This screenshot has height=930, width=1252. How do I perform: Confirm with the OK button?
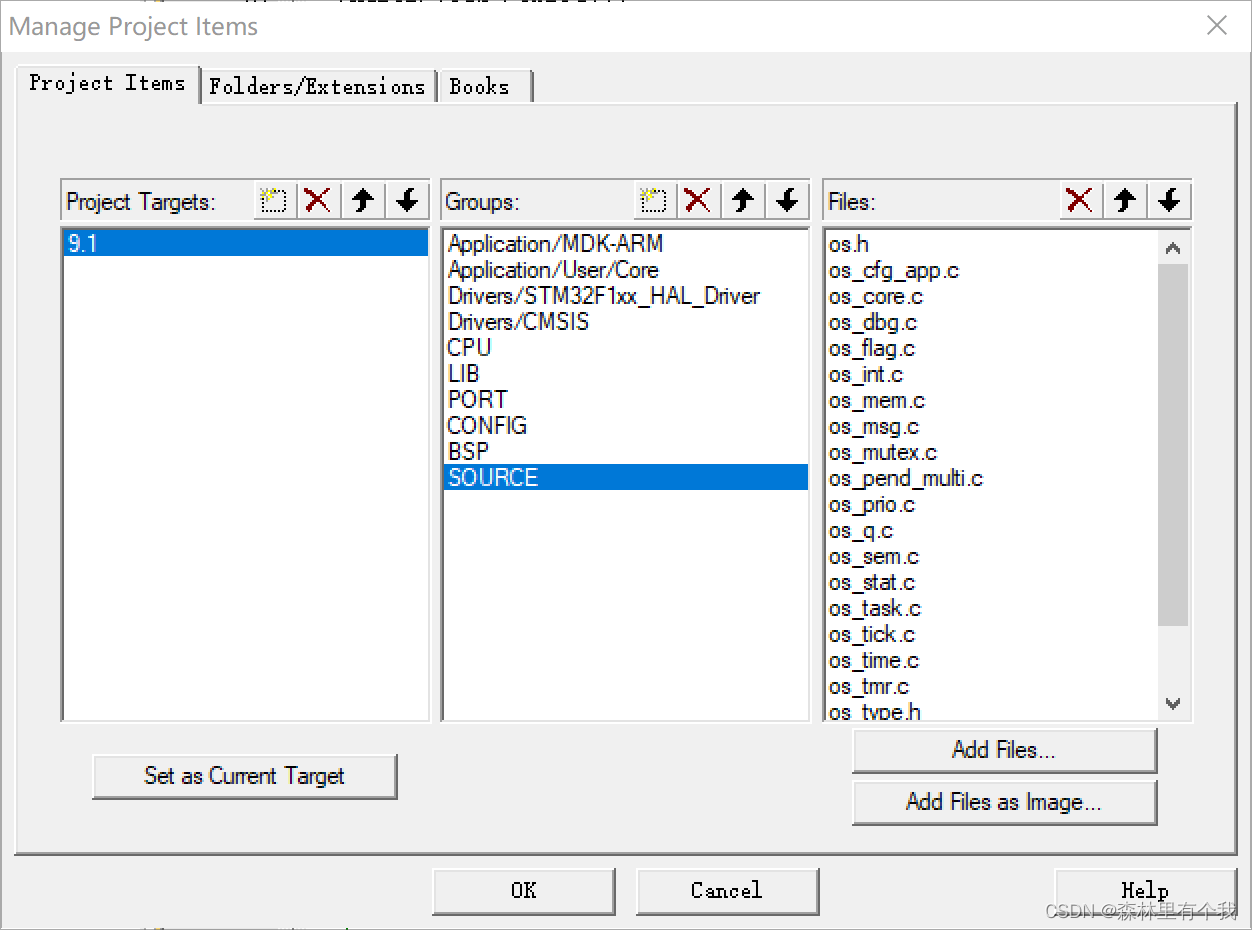(523, 890)
